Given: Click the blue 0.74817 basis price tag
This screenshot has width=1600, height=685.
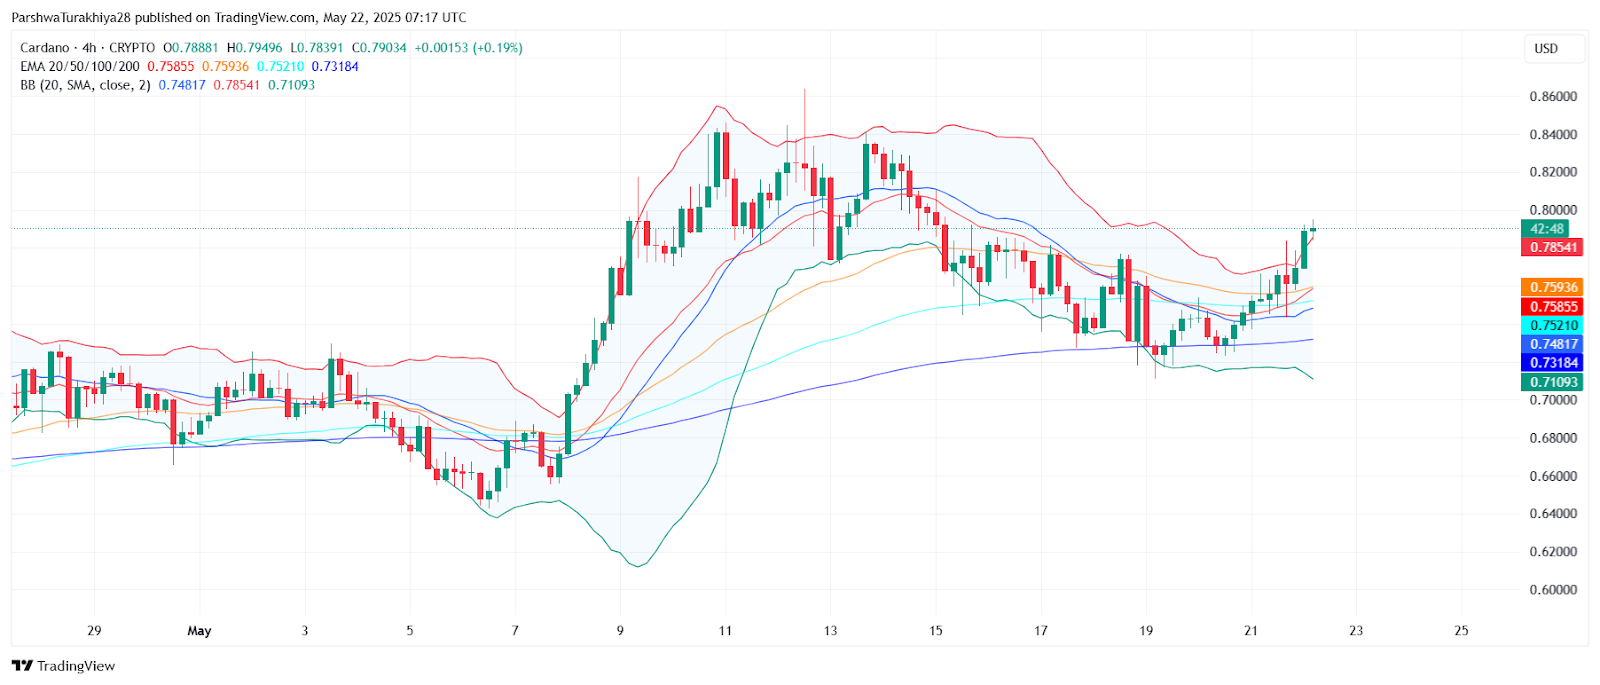Looking at the screenshot, I should coord(1553,344).
